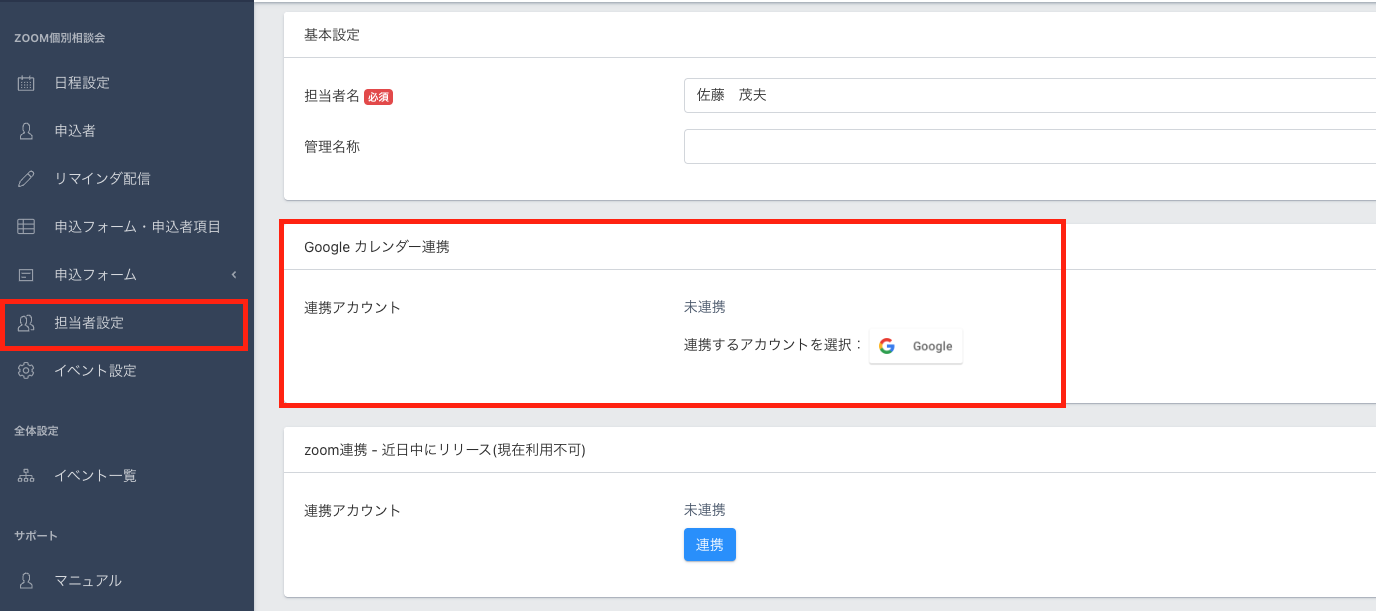
Task: Open 日程設定 in the sidebar
Action: tap(82, 83)
